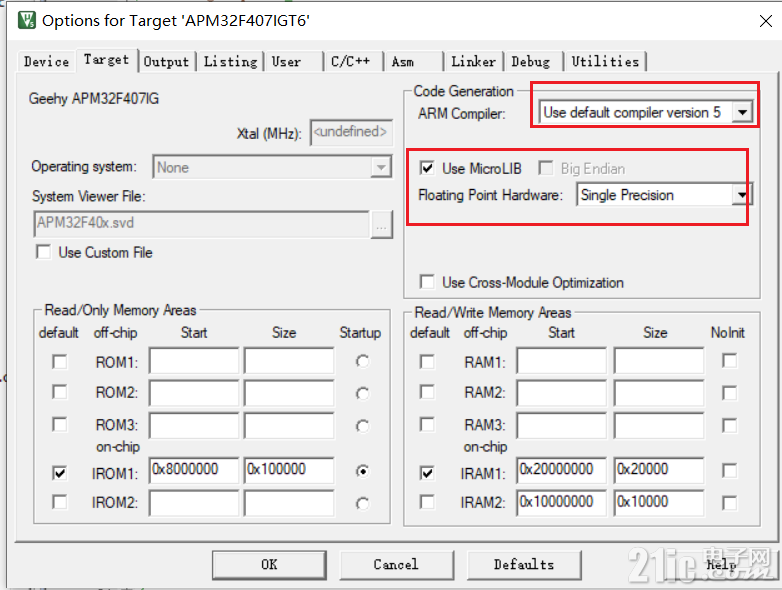Select the ROM1 Startup radio button
This screenshot has height=590, width=782.
click(x=363, y=361)
